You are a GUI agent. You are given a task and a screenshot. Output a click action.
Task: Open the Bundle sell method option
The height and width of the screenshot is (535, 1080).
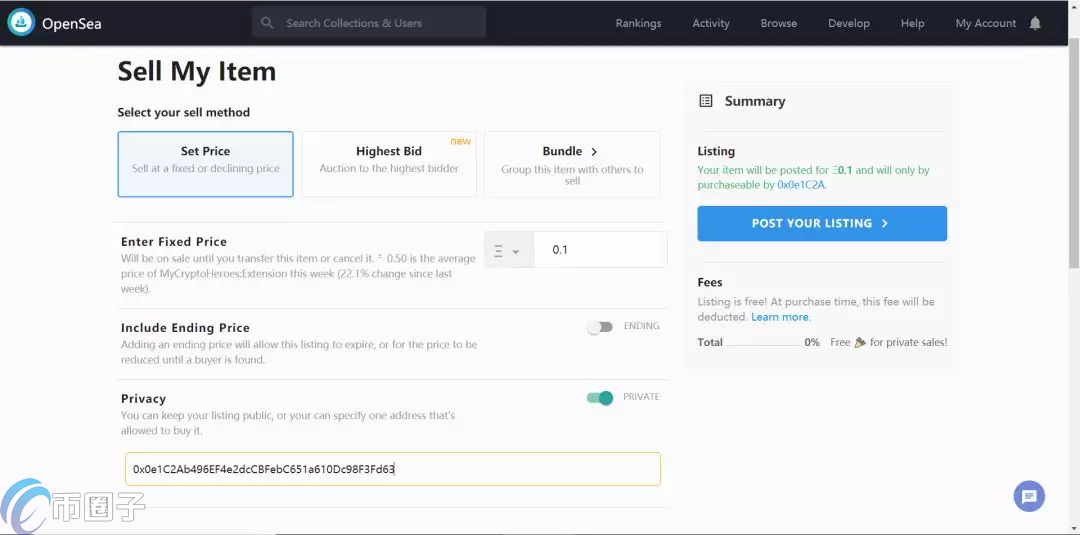pos(572,165)
